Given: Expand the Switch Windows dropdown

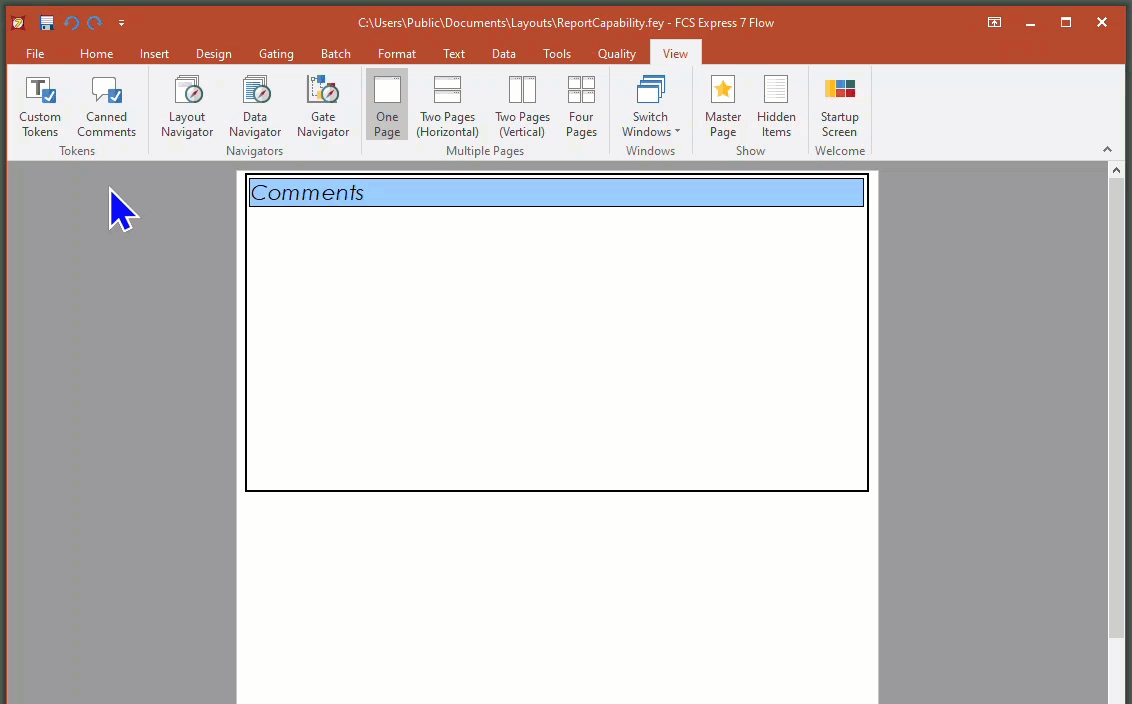Looking at the screenshot, I should (650, 106).
